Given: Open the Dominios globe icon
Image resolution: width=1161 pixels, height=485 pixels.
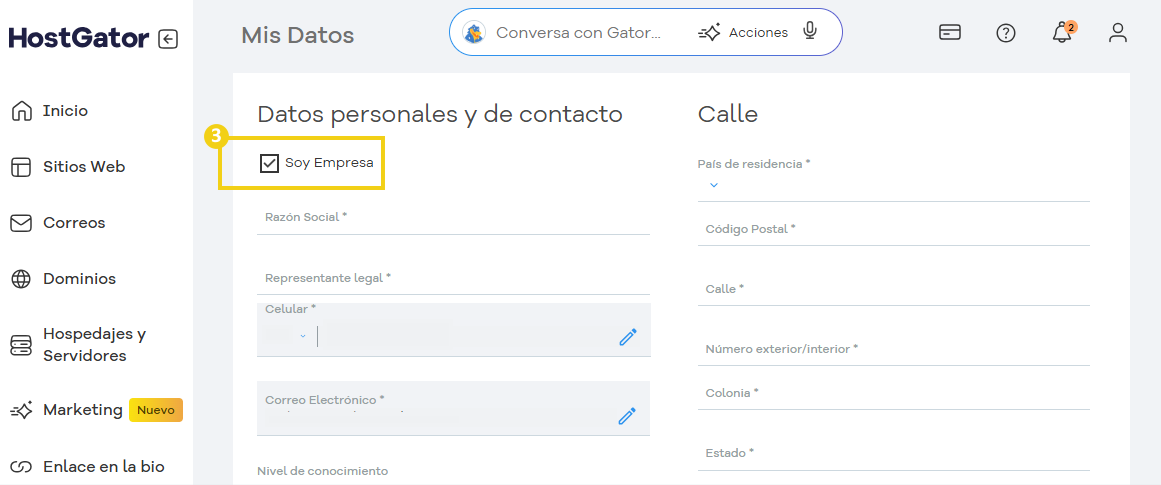Looking at the screenshot, I should point(21,279).
